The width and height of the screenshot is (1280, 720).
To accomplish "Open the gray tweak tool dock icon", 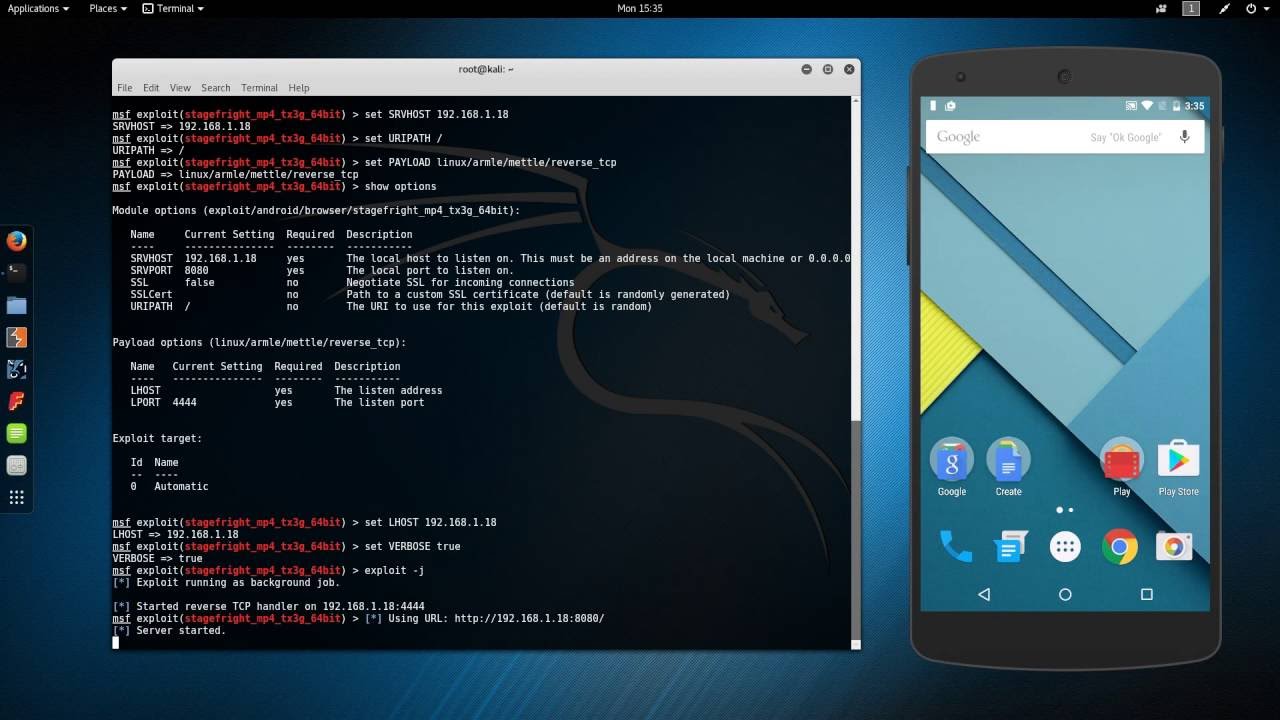I will 16,465.
